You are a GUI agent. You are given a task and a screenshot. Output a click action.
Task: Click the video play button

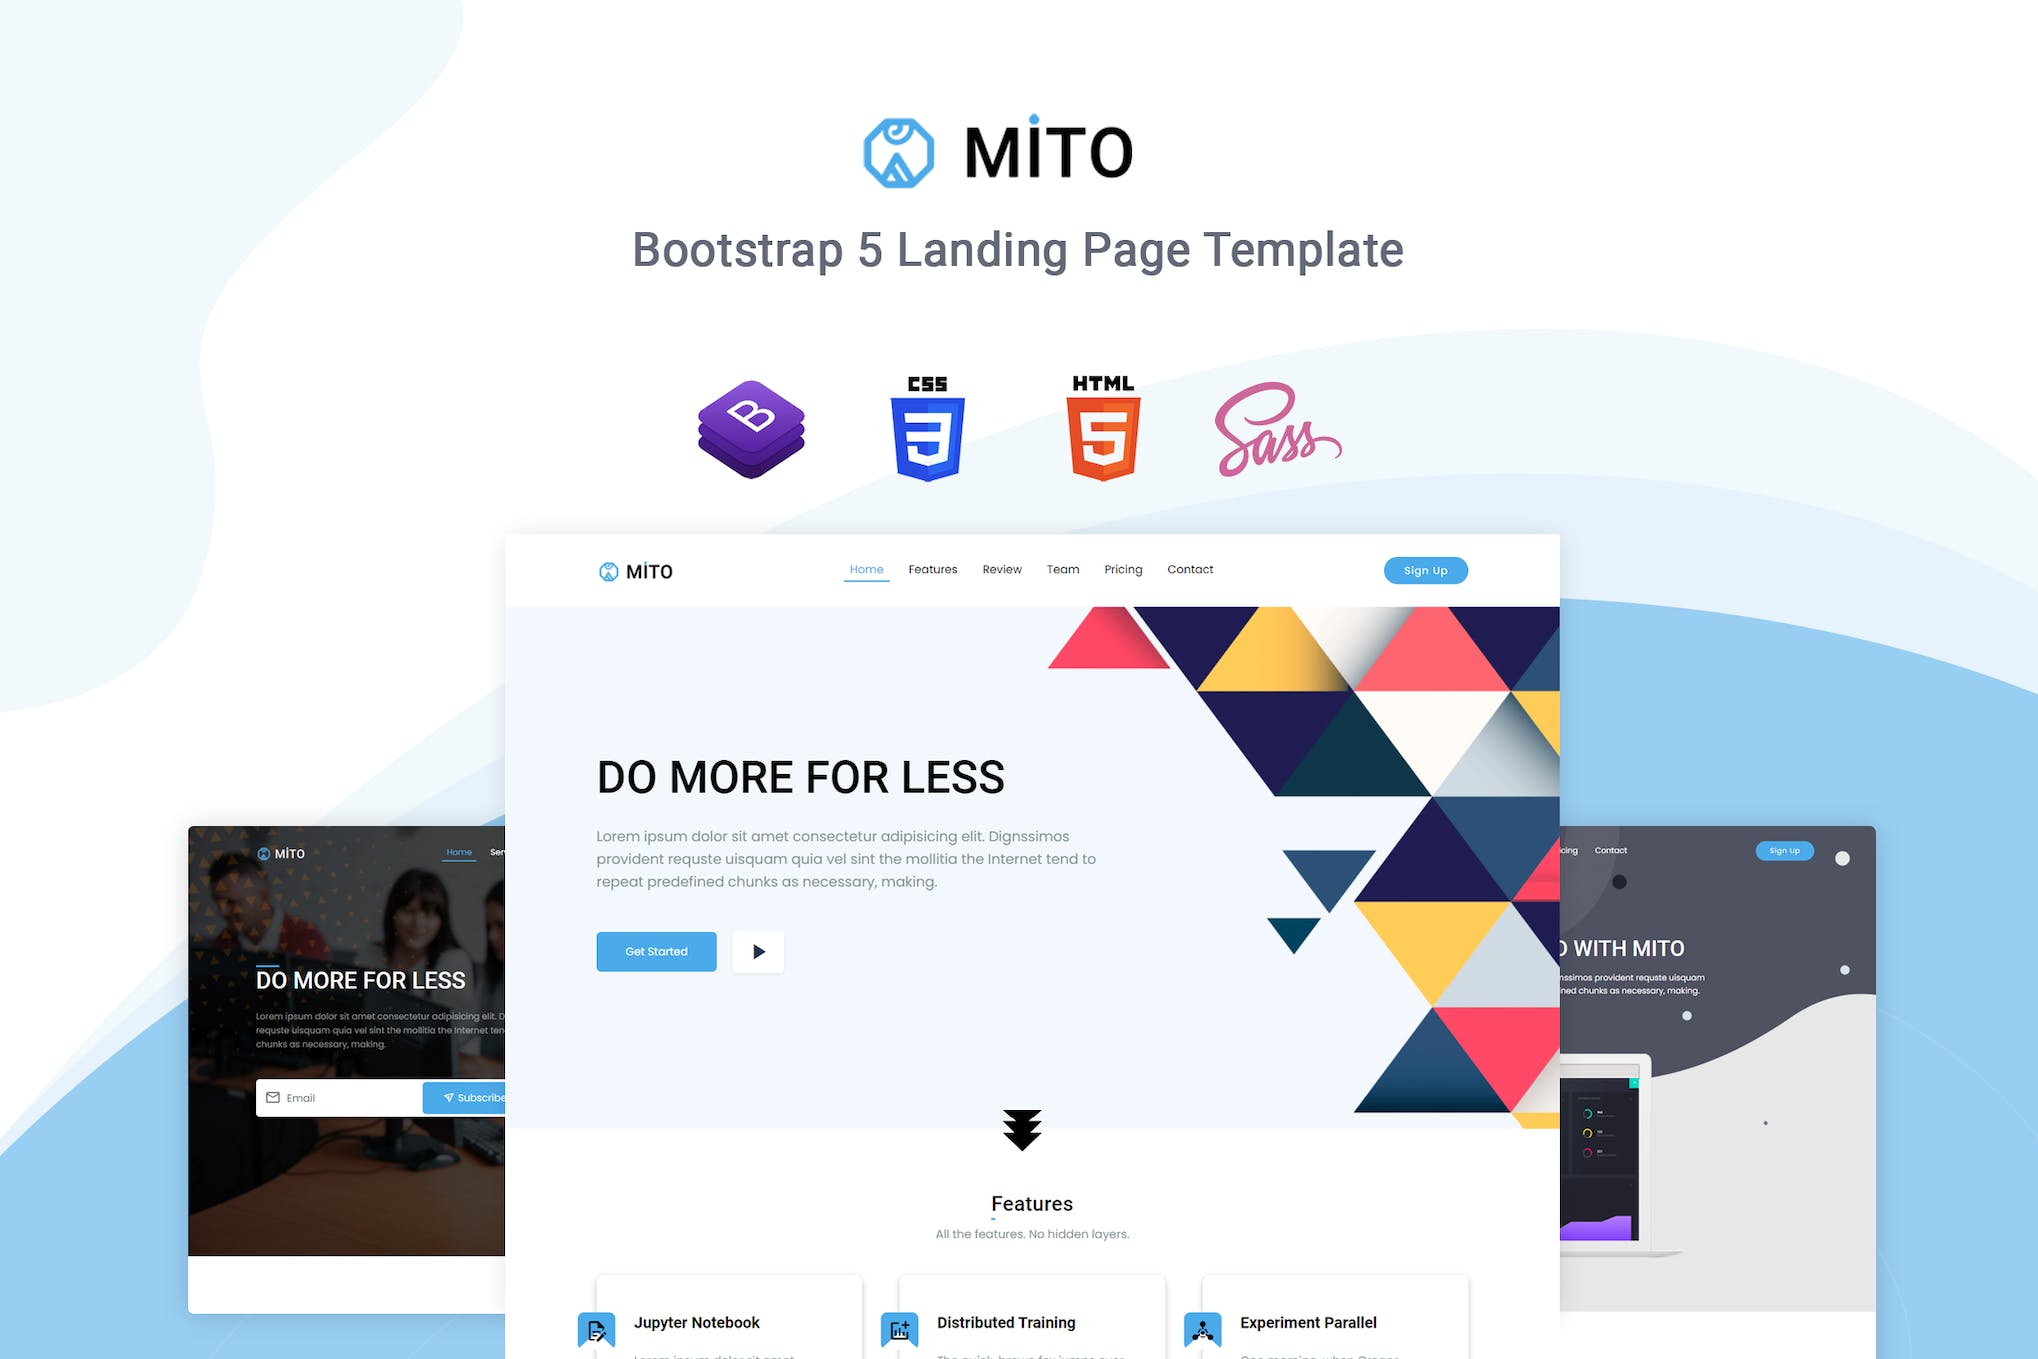pos(760,953)
